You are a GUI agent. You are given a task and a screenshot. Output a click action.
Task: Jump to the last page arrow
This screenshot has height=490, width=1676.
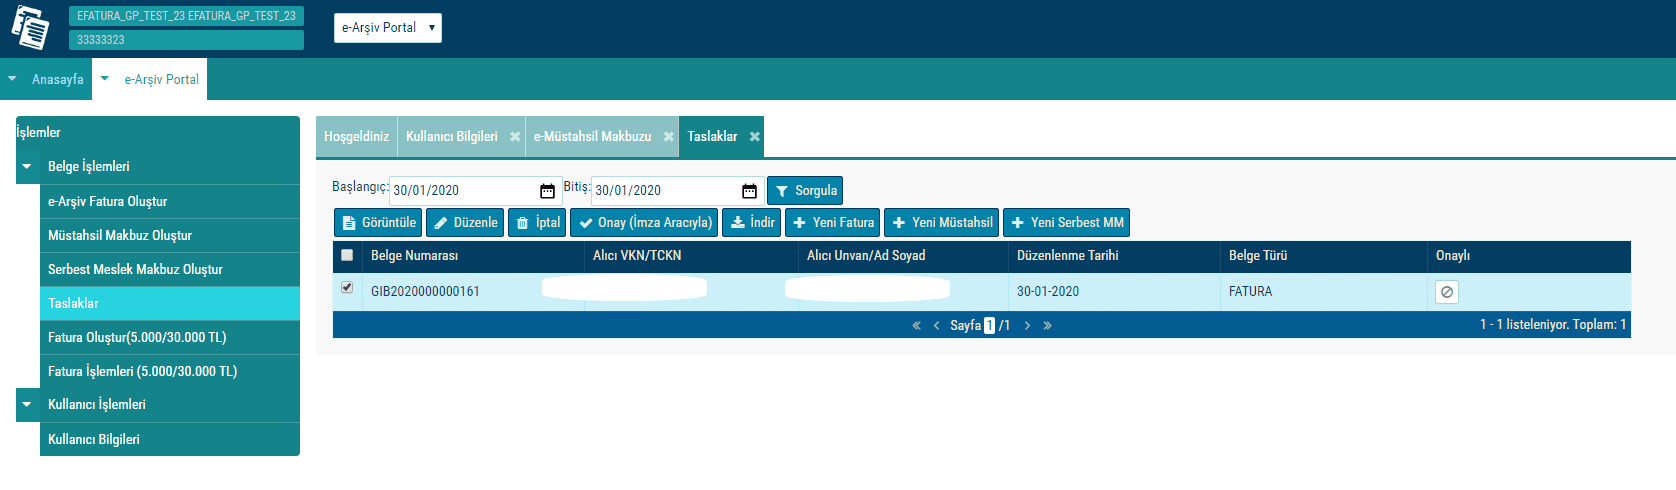[1047, 326]
